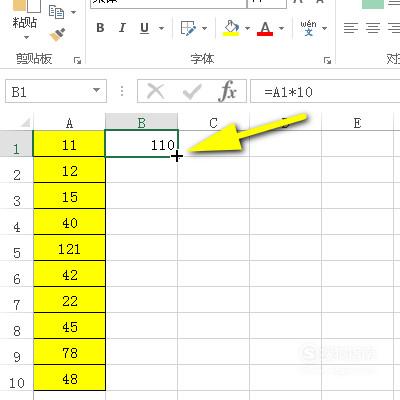This screenshot has height=400, width=400.
Task: Click formula bar showing =A1*10
Action: 325,91
